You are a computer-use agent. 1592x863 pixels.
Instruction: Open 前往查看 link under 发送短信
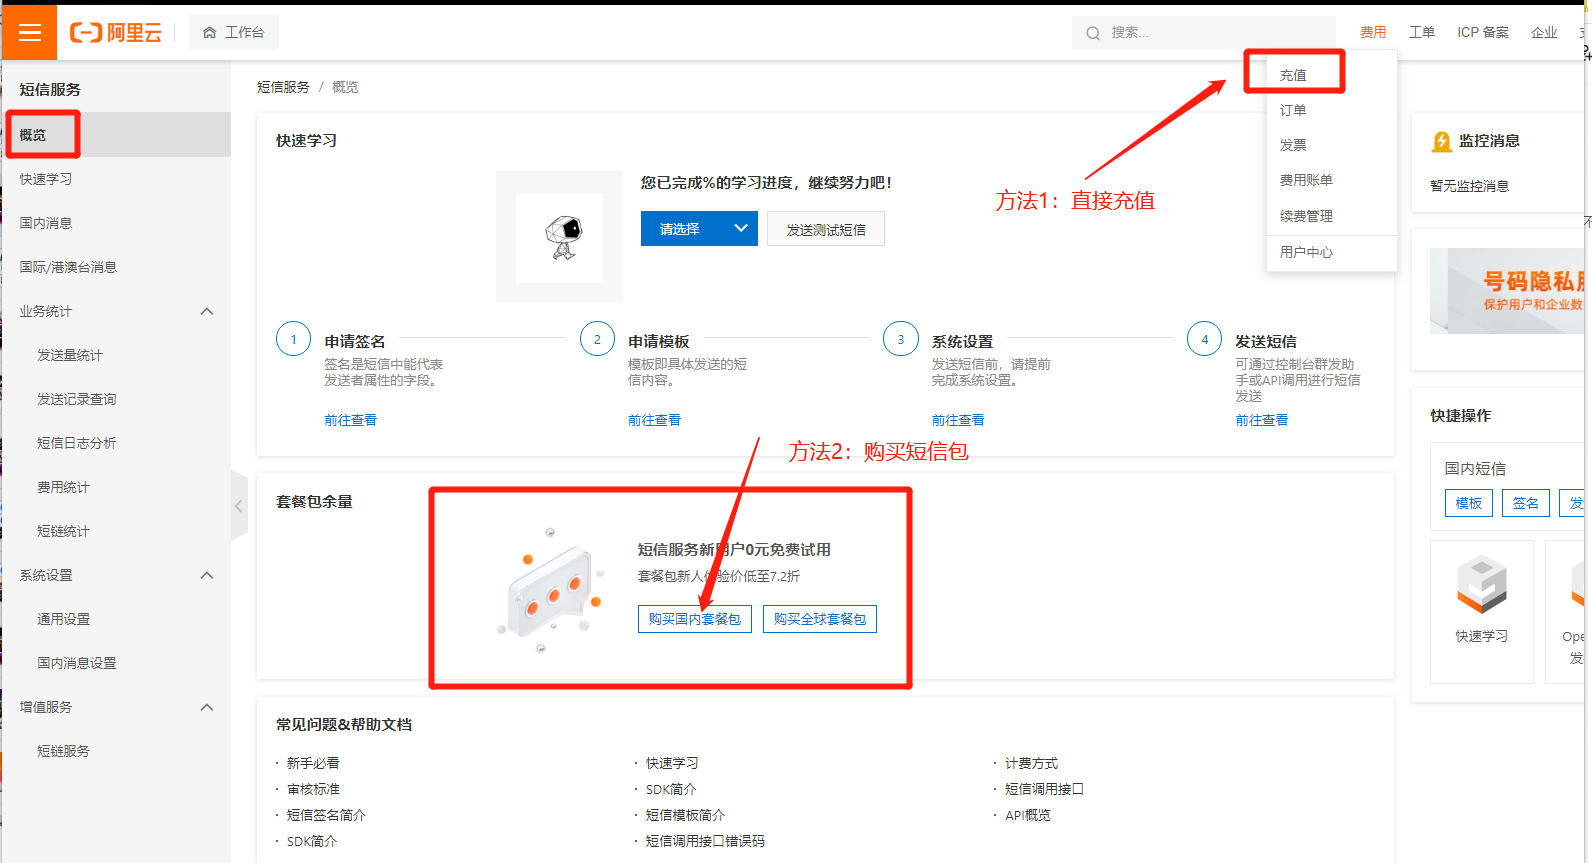[1261, 420]
